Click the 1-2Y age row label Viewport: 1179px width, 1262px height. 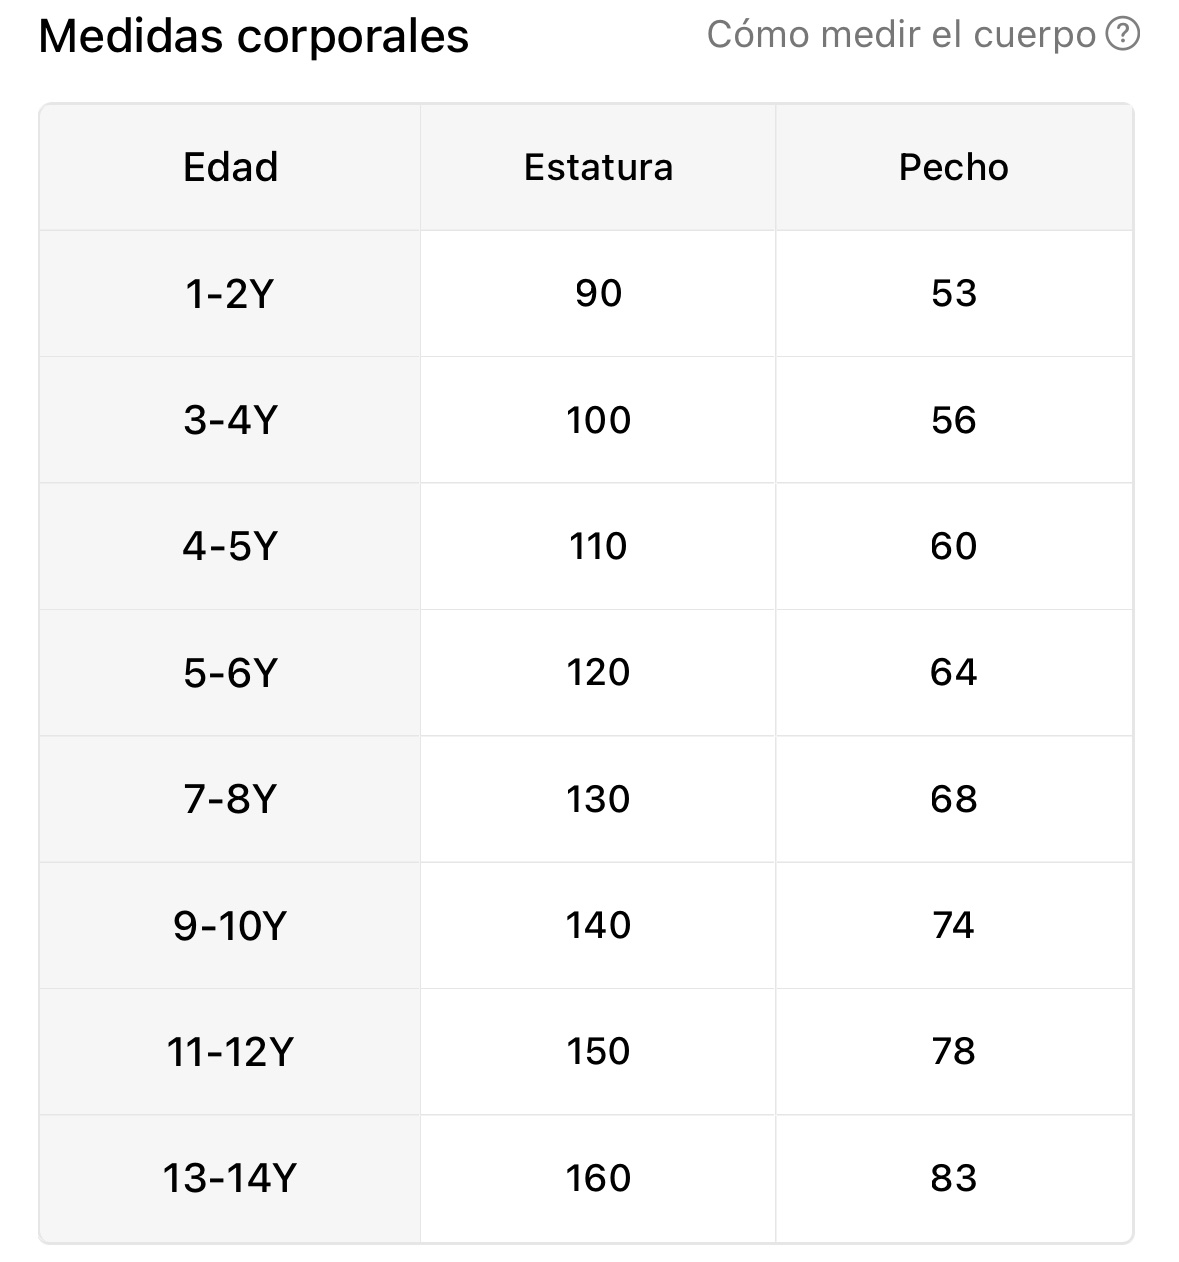(x=230, y=294)
